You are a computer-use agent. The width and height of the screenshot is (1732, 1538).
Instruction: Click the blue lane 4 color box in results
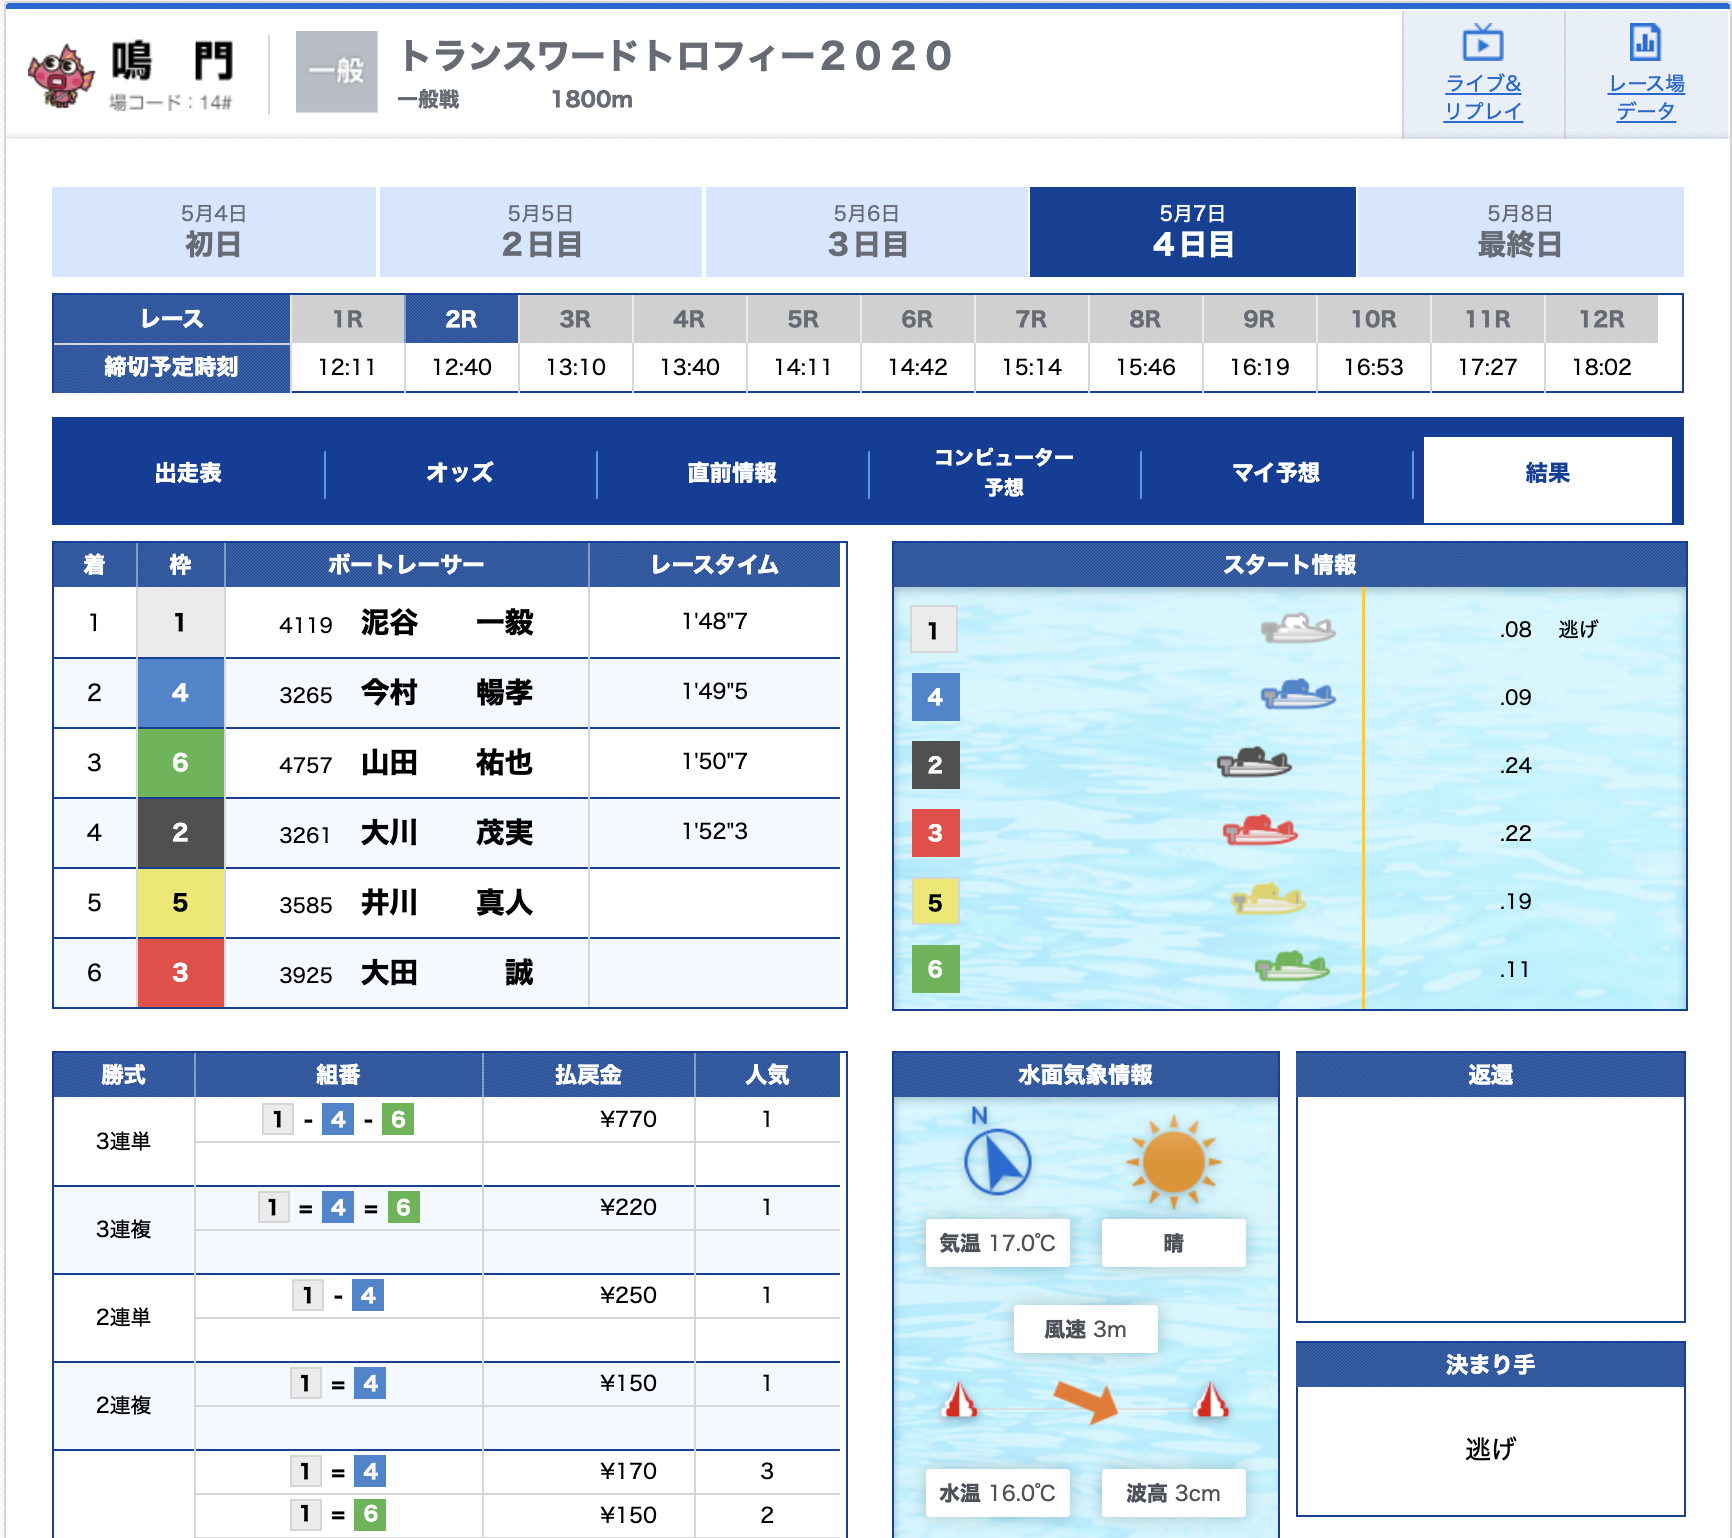point(180,693)
